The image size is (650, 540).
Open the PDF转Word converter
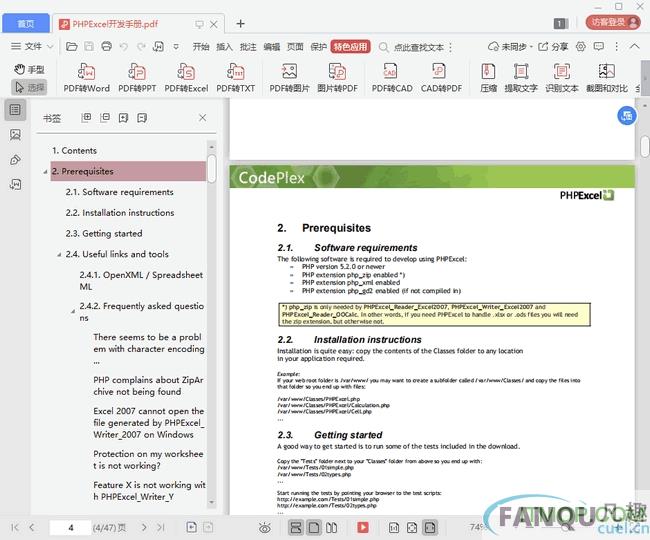coord(87,77)
